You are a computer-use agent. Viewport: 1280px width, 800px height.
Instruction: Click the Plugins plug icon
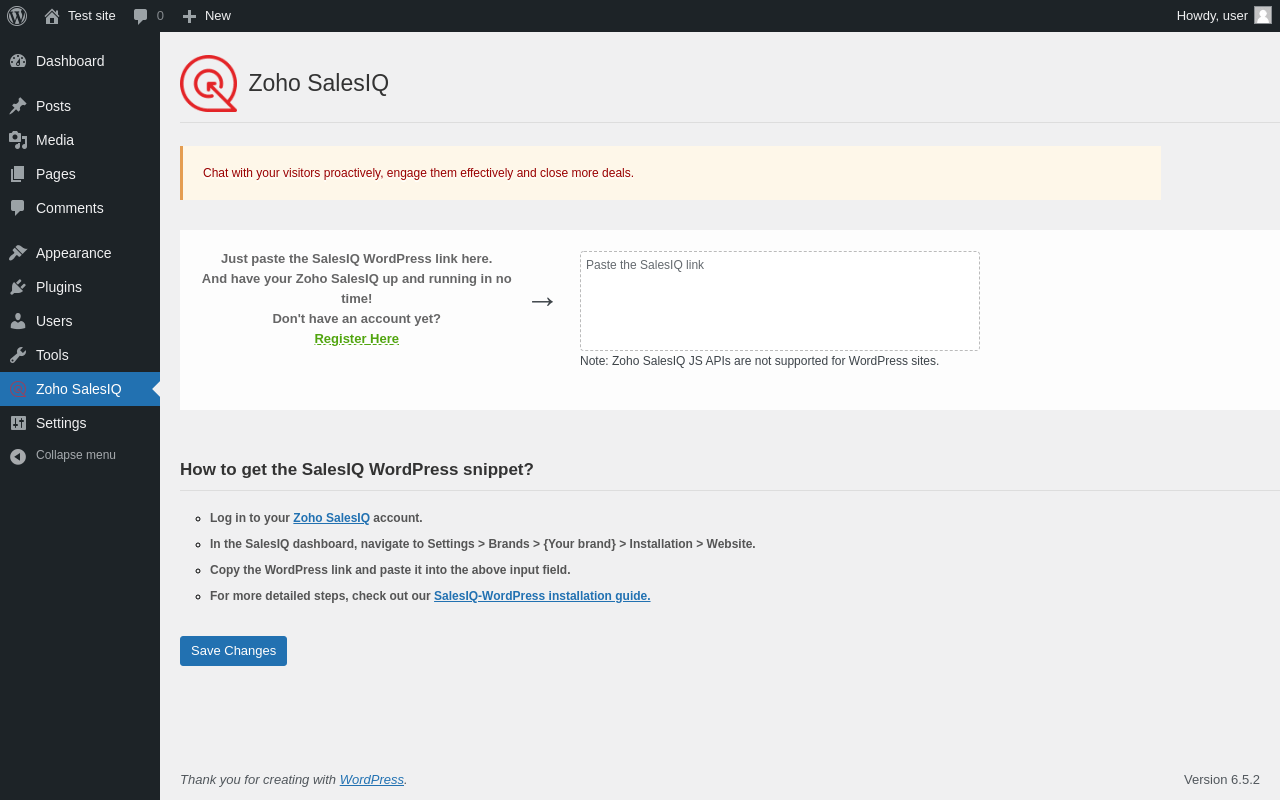pyautogui.click(x=18, y=287)
